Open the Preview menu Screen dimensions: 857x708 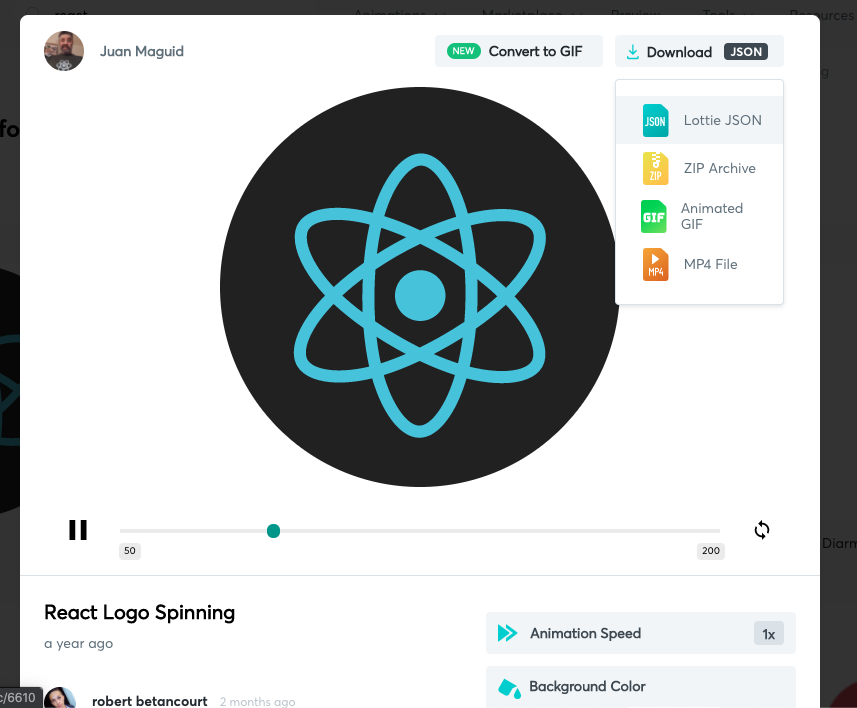click(x=634, y=15)
